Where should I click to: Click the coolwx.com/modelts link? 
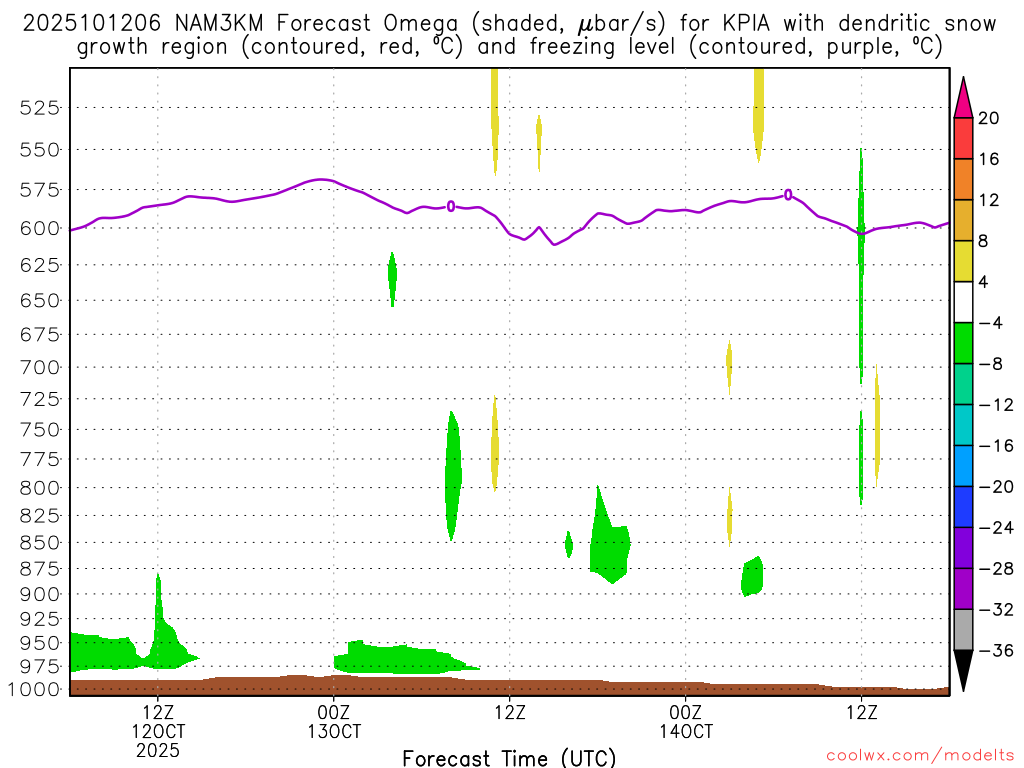click(920, 756)
